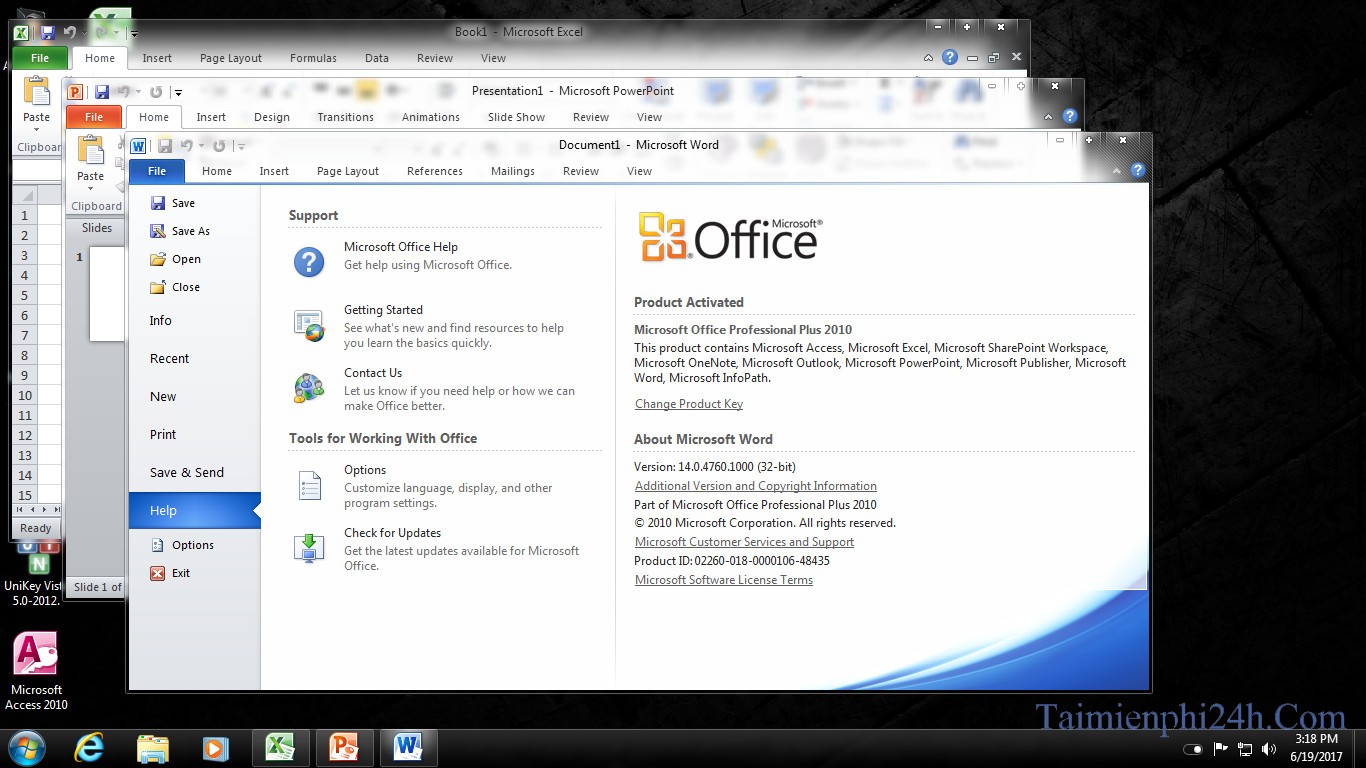
Task: Minimize the ribbon caret in Excel
Action: [x=929, y=59]
